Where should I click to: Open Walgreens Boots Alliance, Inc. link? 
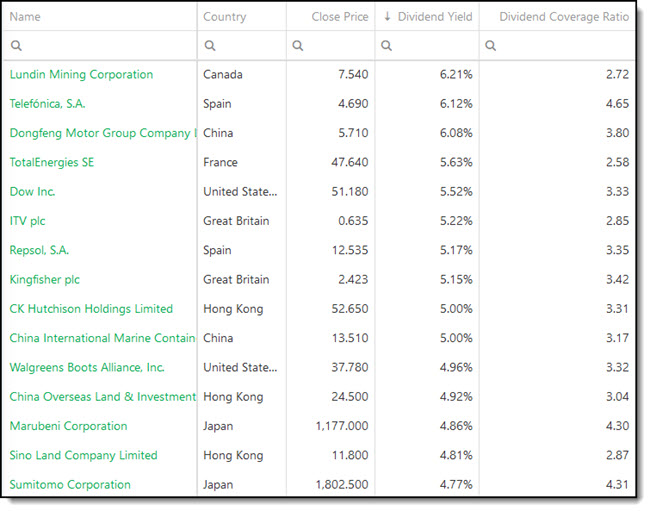(87, 368)
